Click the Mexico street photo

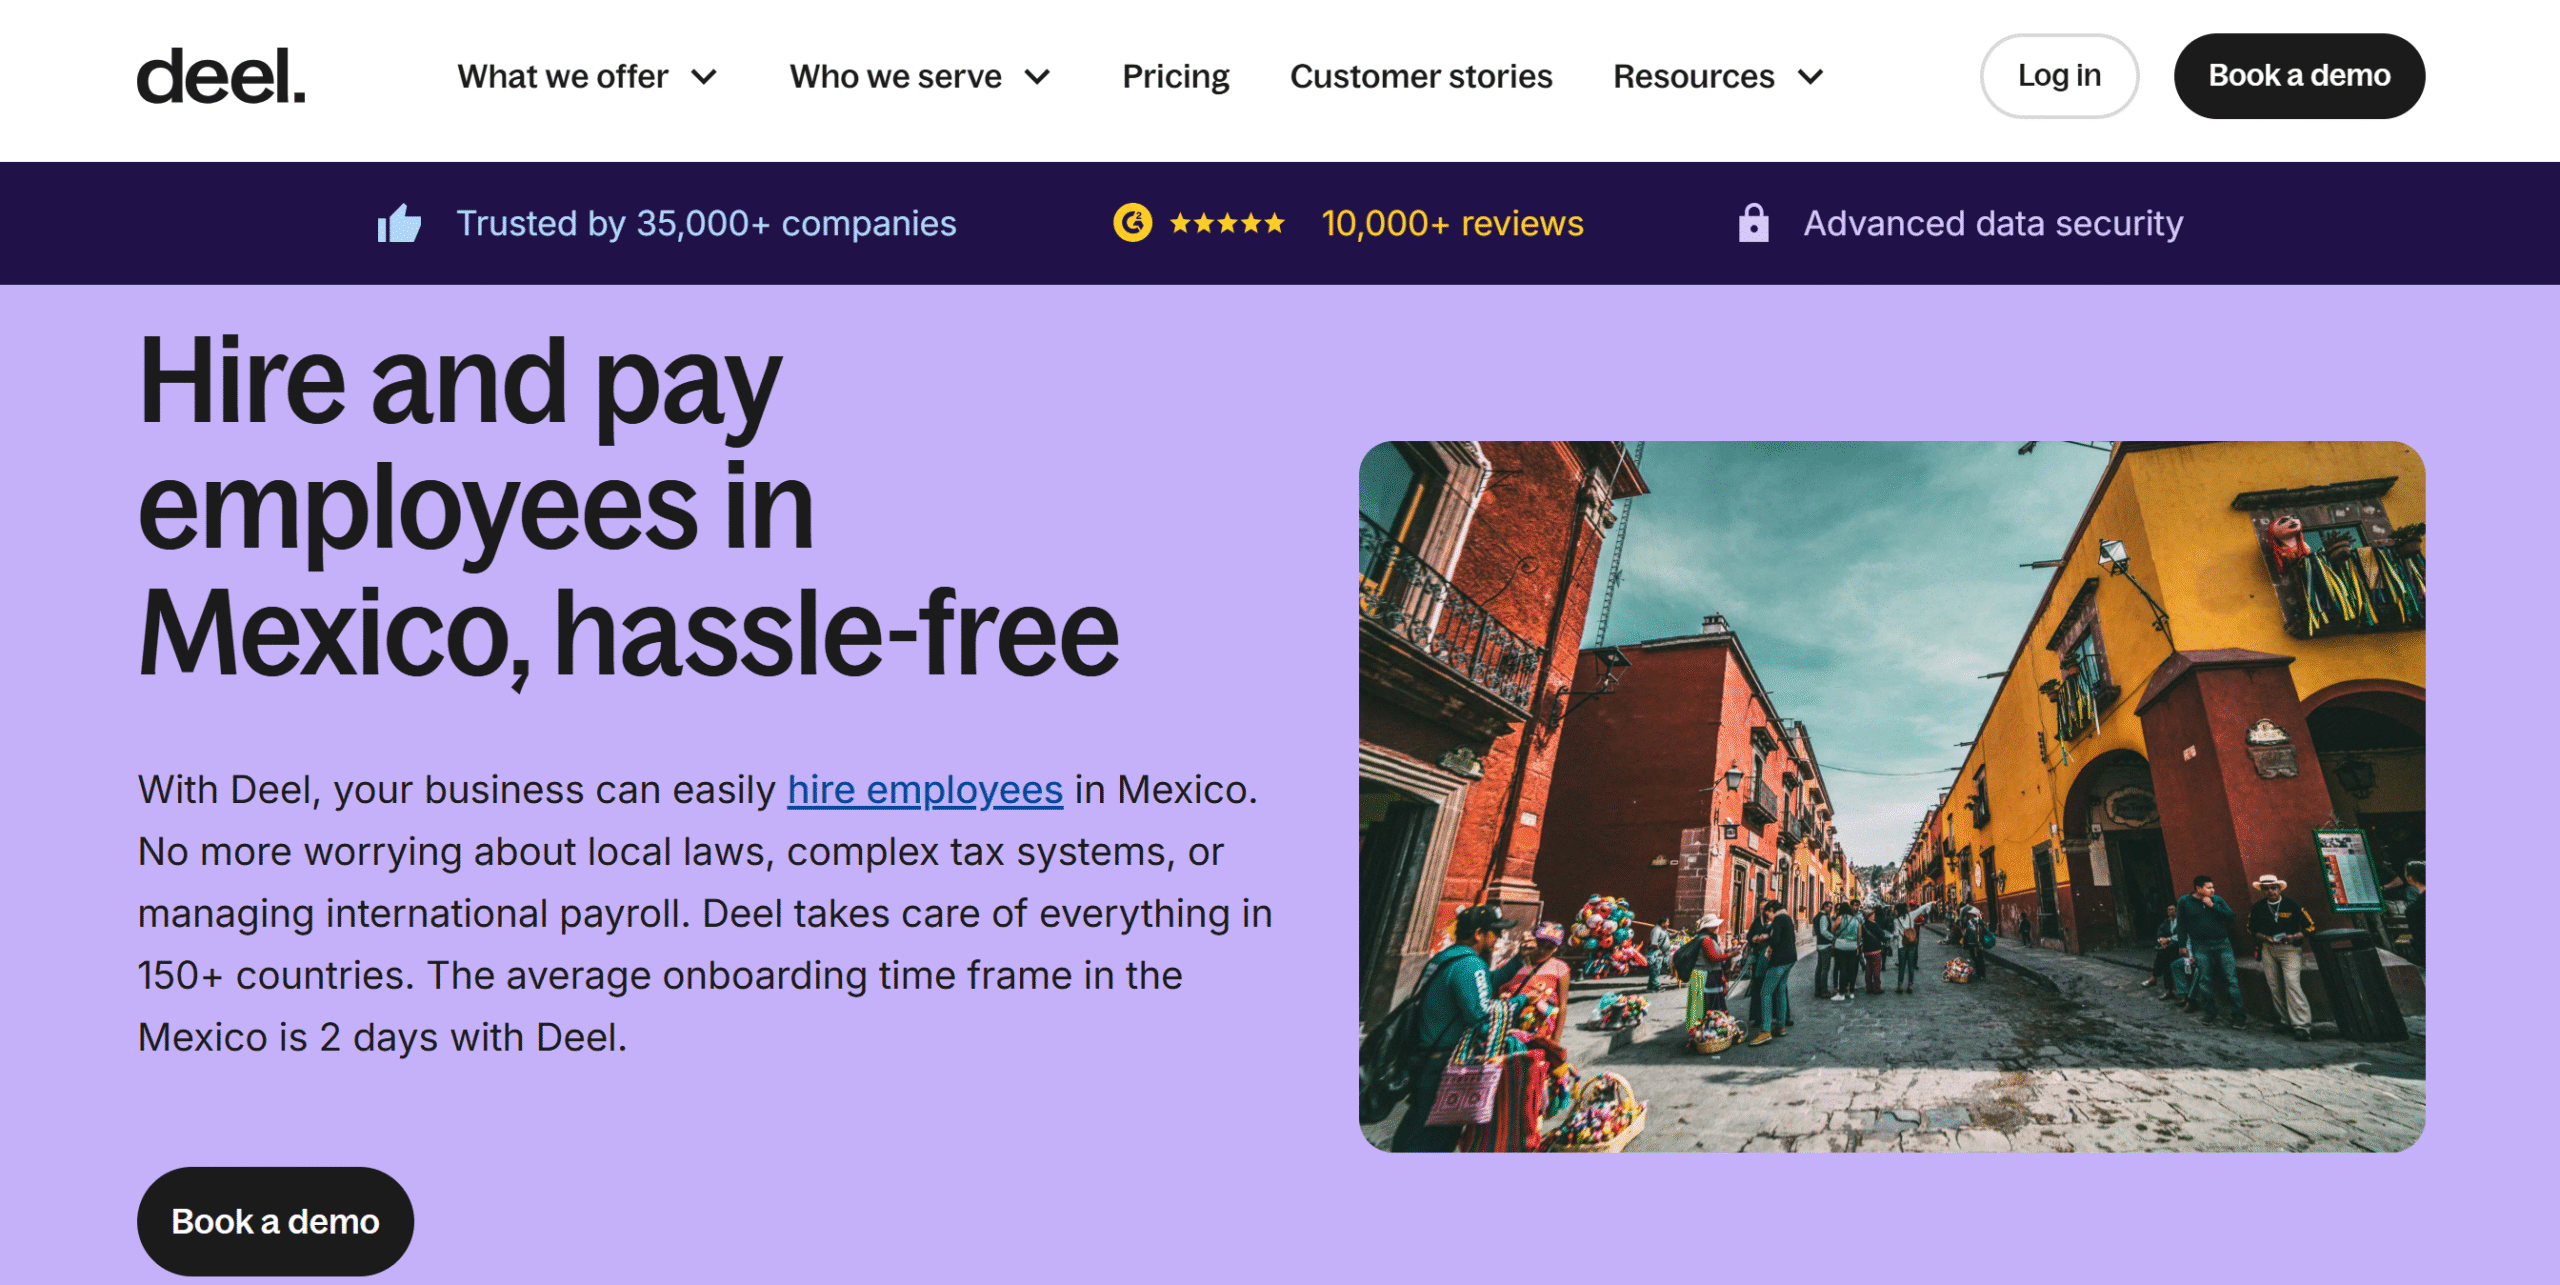[x=1892, y=796]
